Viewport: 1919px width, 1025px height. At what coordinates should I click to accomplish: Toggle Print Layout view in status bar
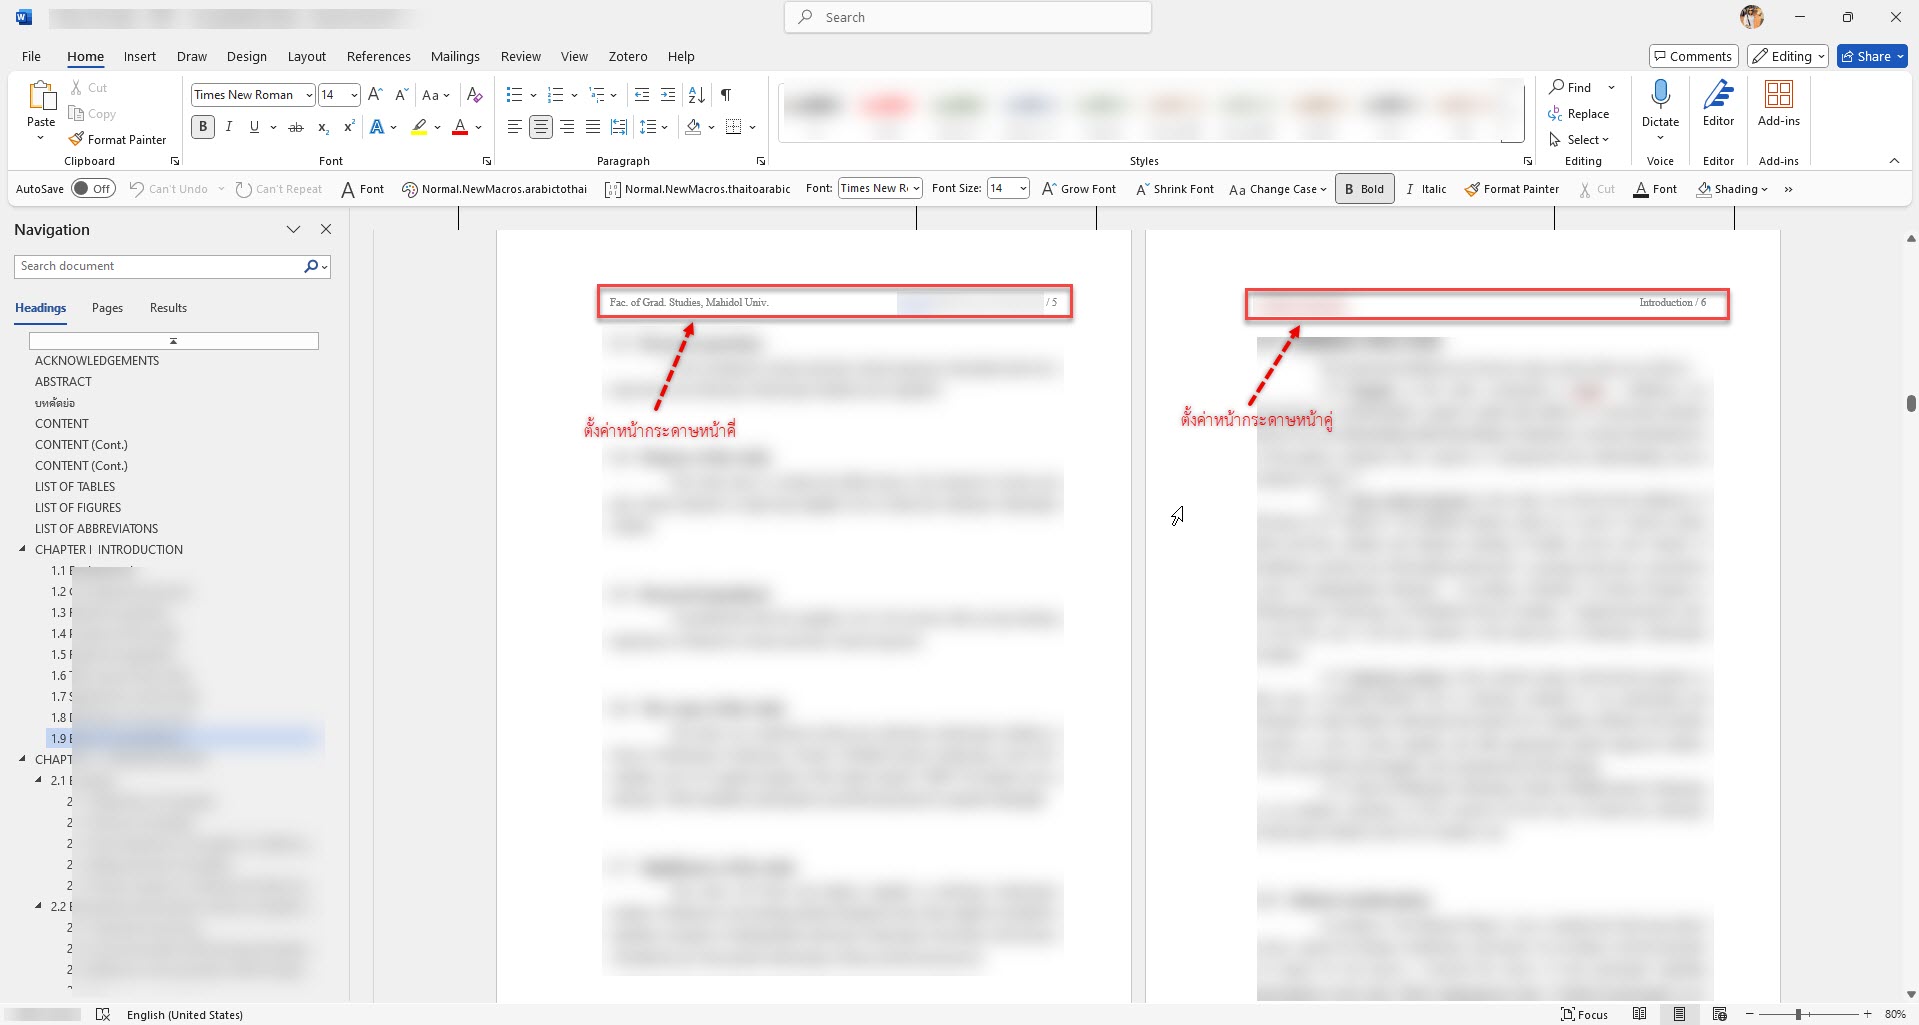click(1679, 1014)
